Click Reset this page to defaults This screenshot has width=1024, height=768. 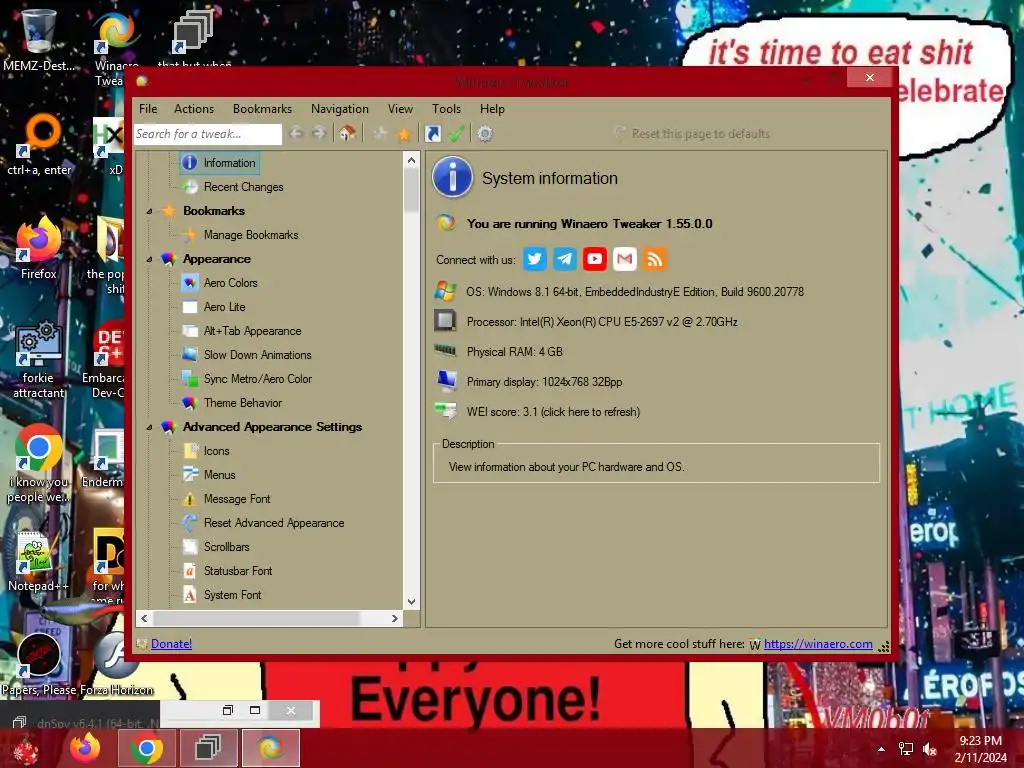692,134
